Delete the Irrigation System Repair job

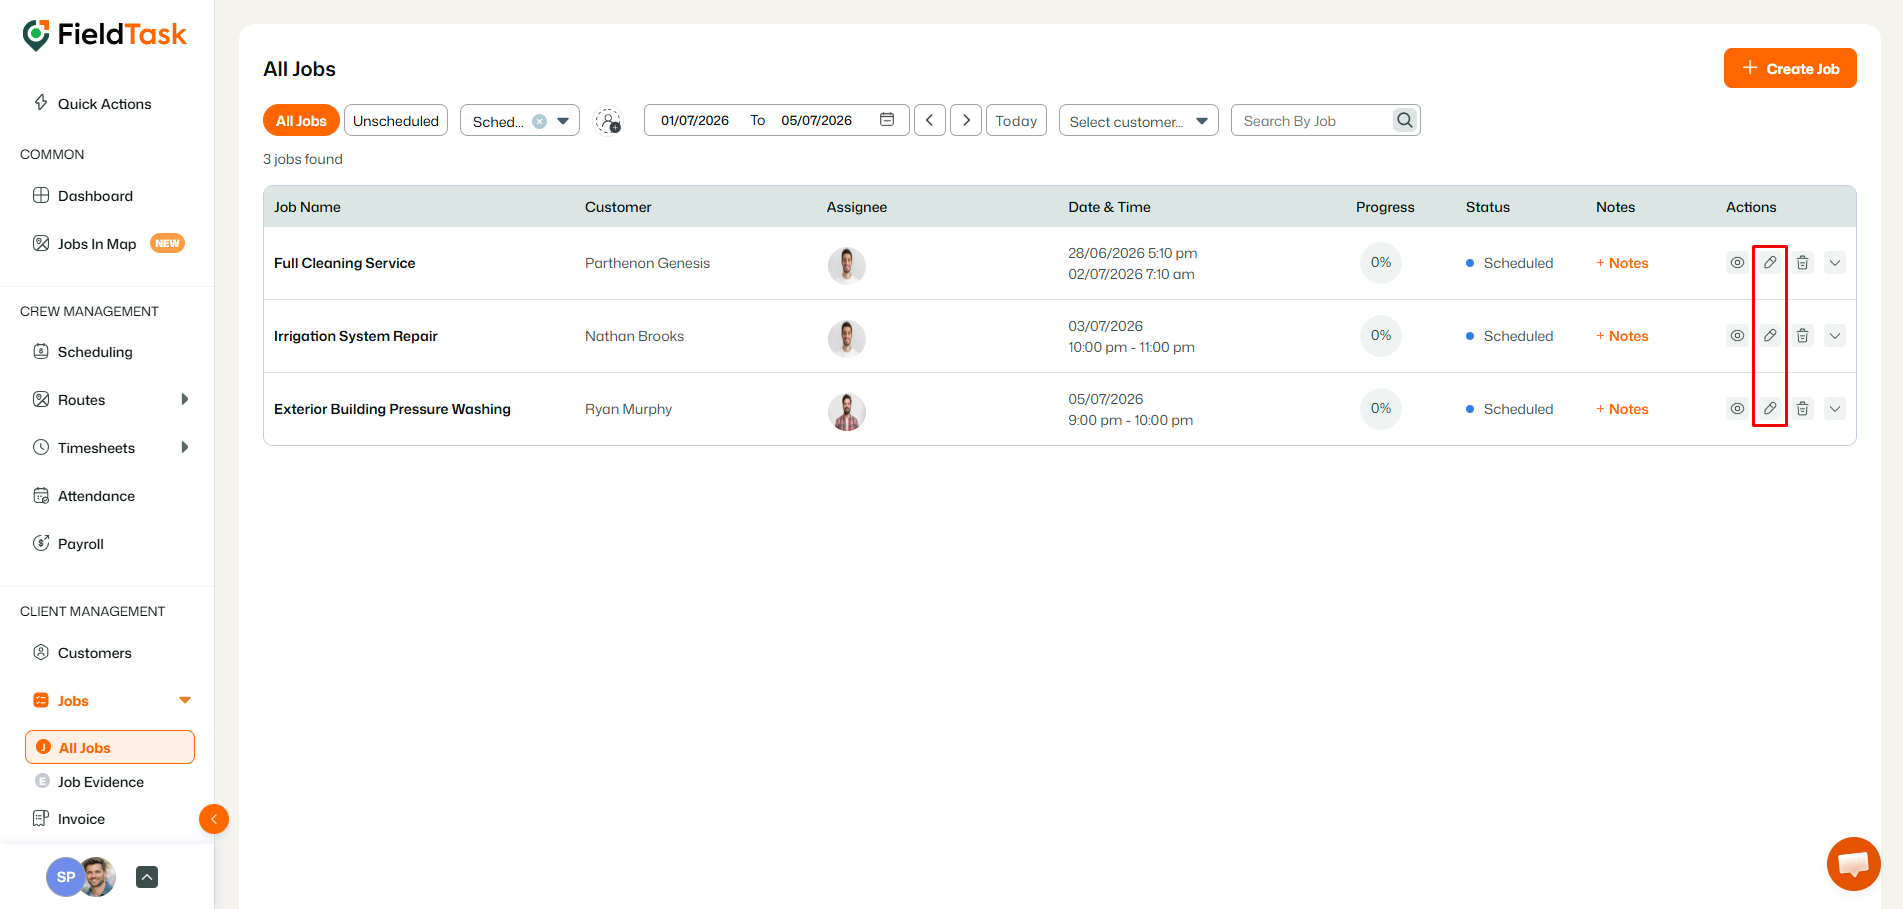(1802, 336)
